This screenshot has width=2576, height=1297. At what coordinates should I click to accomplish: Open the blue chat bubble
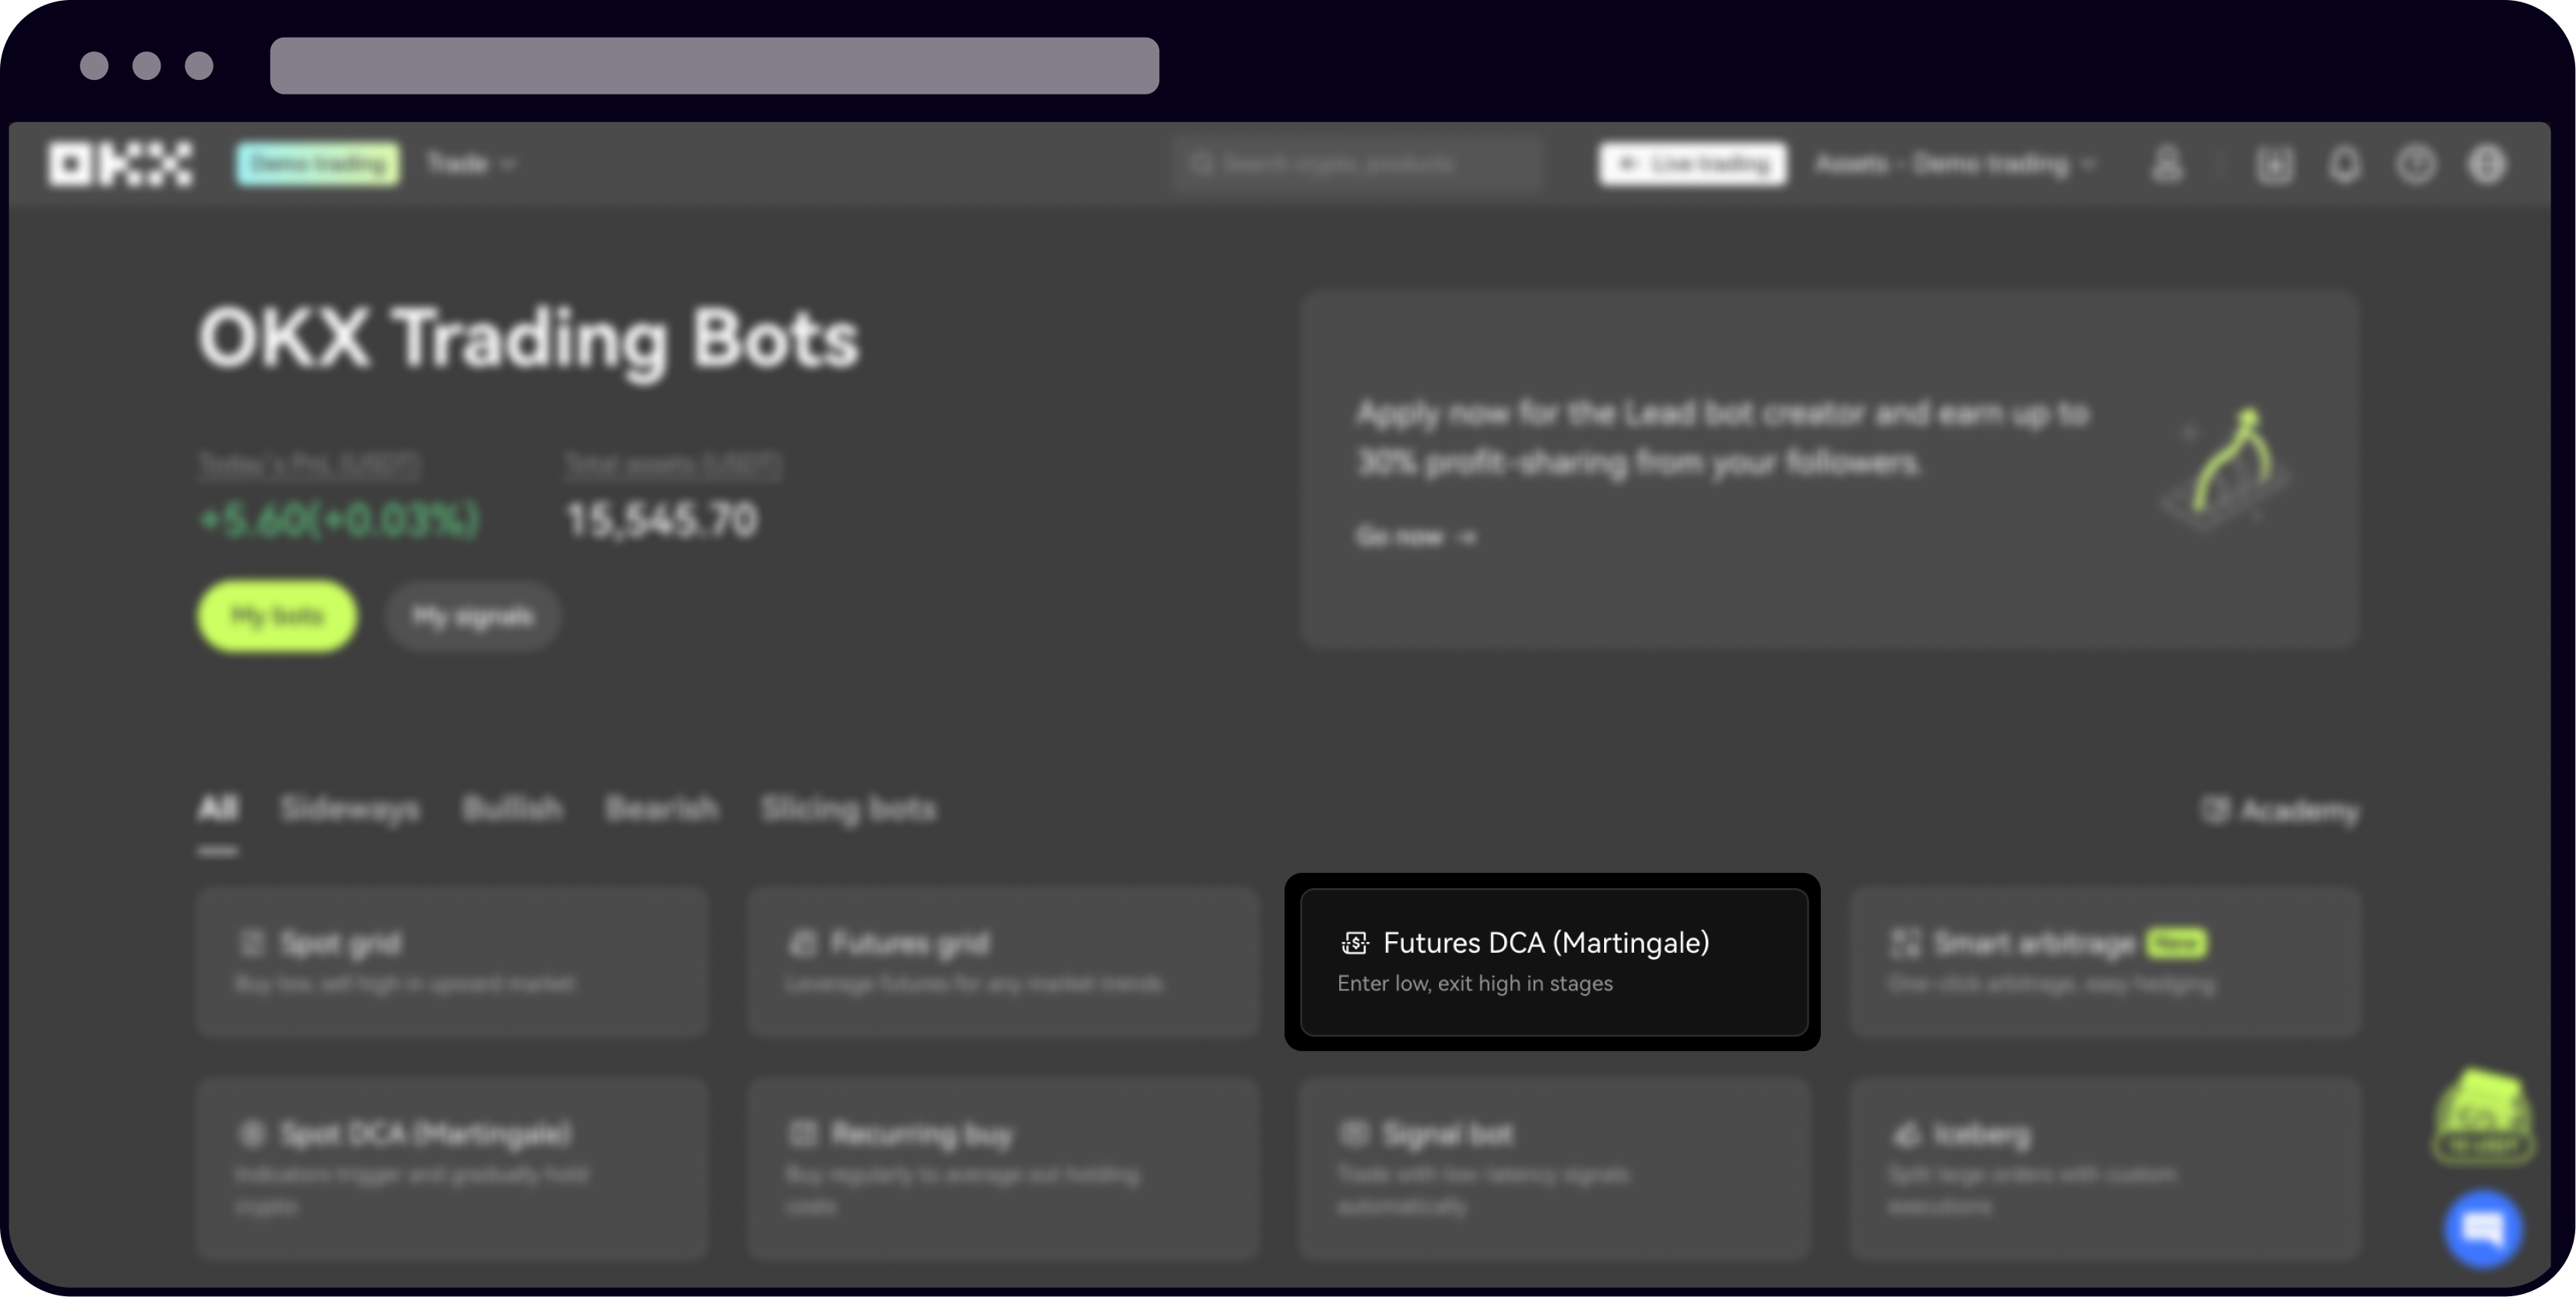coord(2483,1229)
